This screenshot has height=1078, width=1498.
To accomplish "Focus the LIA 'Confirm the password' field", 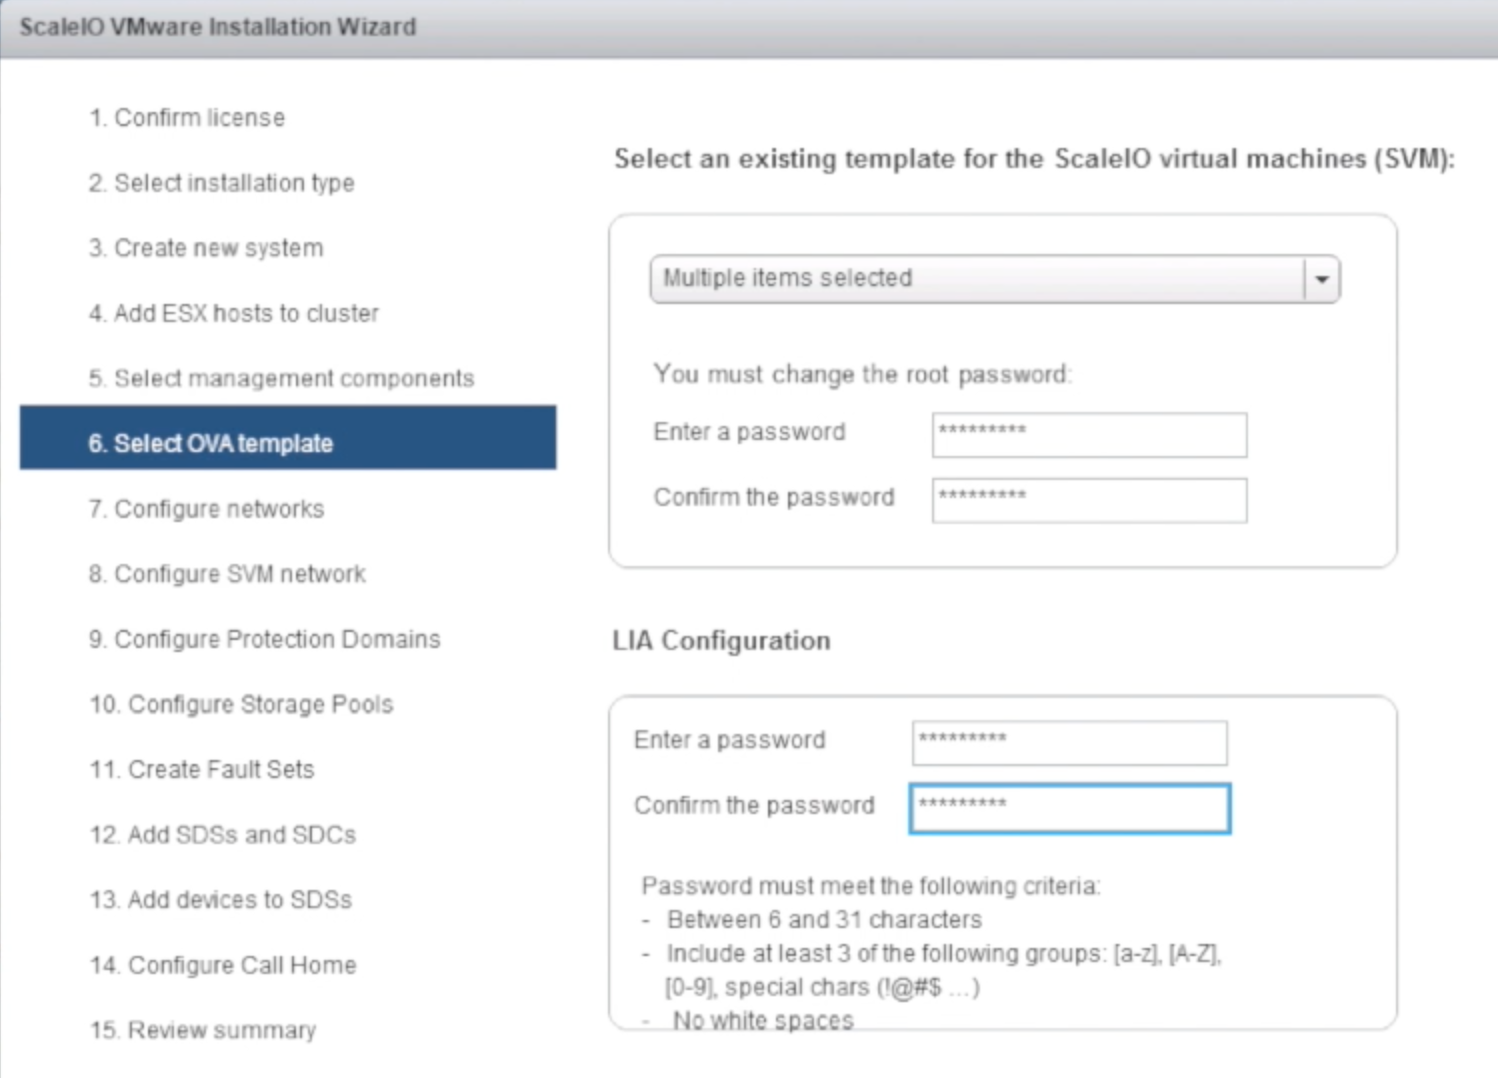I will point(1068,808).
